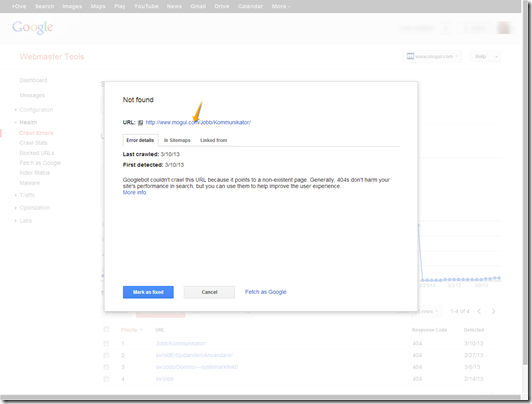
Task: Open Messages in the sidebar
Action: [x=32, y=95]
